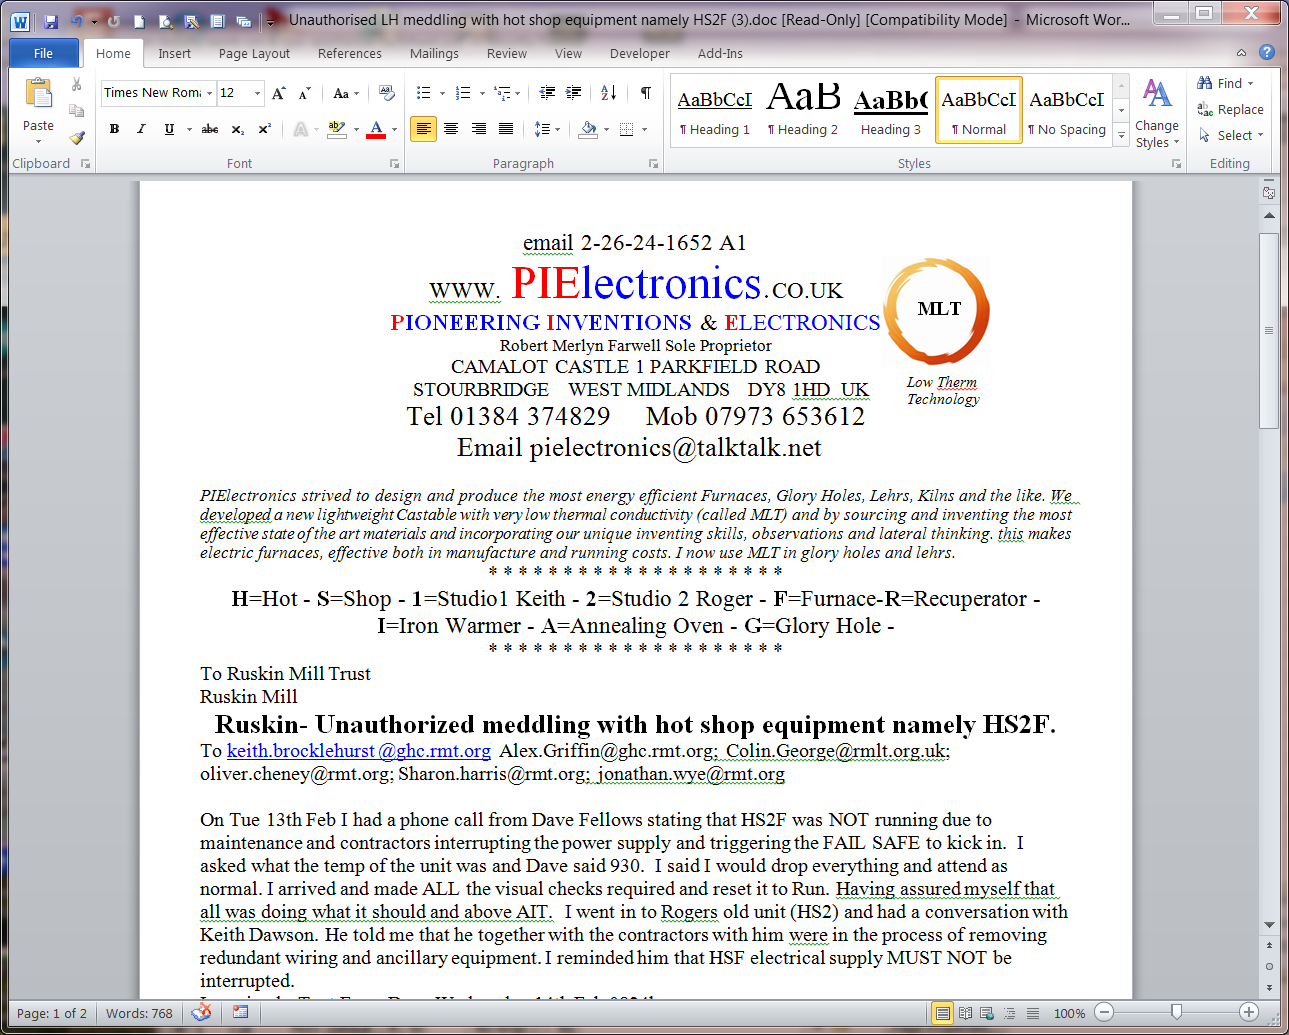Image resolution: width=1289 pixels, height=1035 pixels.
Task: Click the Zoom In plus button
Action: [1248, 1012]
